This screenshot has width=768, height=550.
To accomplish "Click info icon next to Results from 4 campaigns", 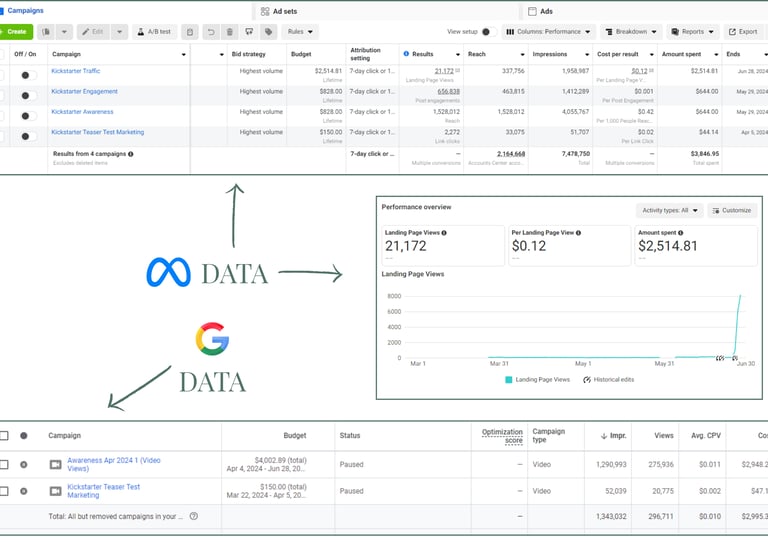I will 131,154.
